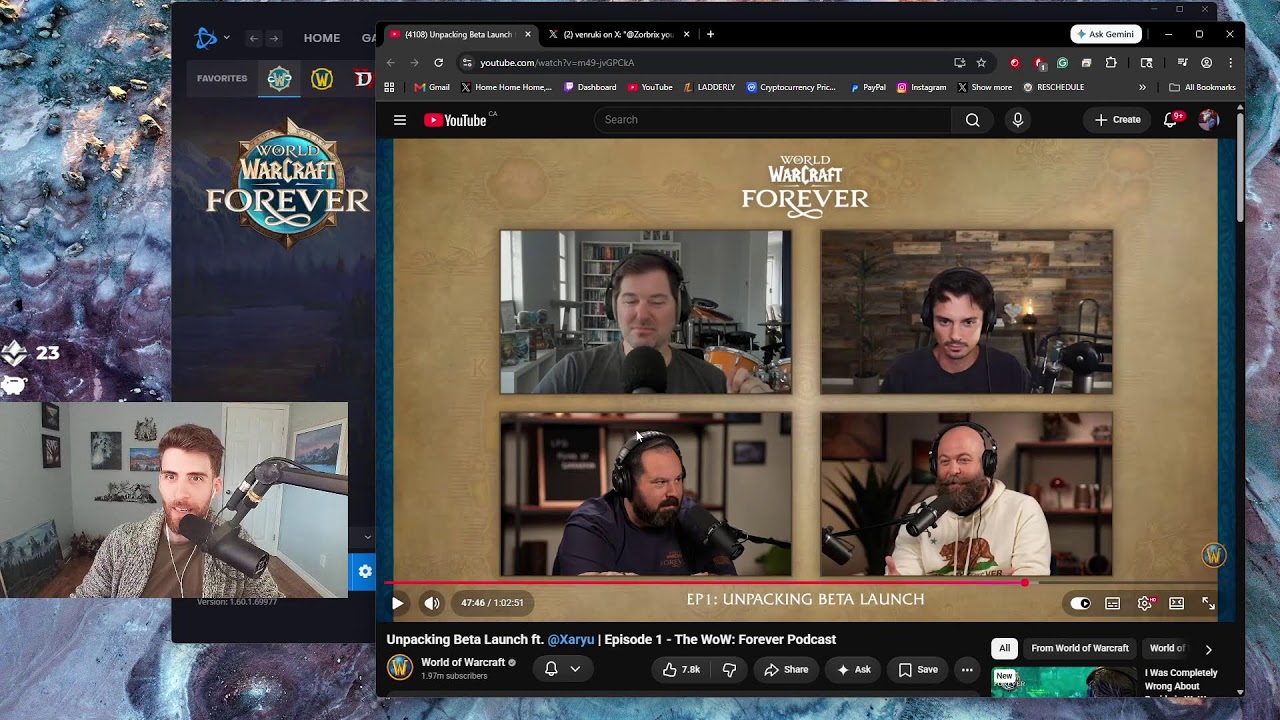The height and width of the screenshot is (720, 1280).
Task: Open the Dashboard bookmark
Action: point(591,87)
